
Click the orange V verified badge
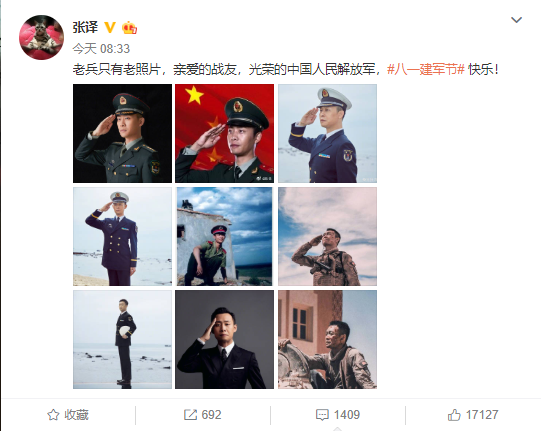[110, 27]
